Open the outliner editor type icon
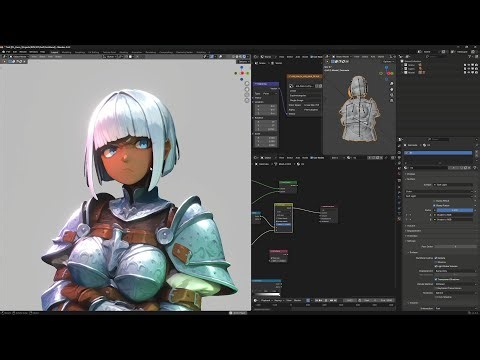Viewport: 480px width, 360px height. [x=402, y=57]
